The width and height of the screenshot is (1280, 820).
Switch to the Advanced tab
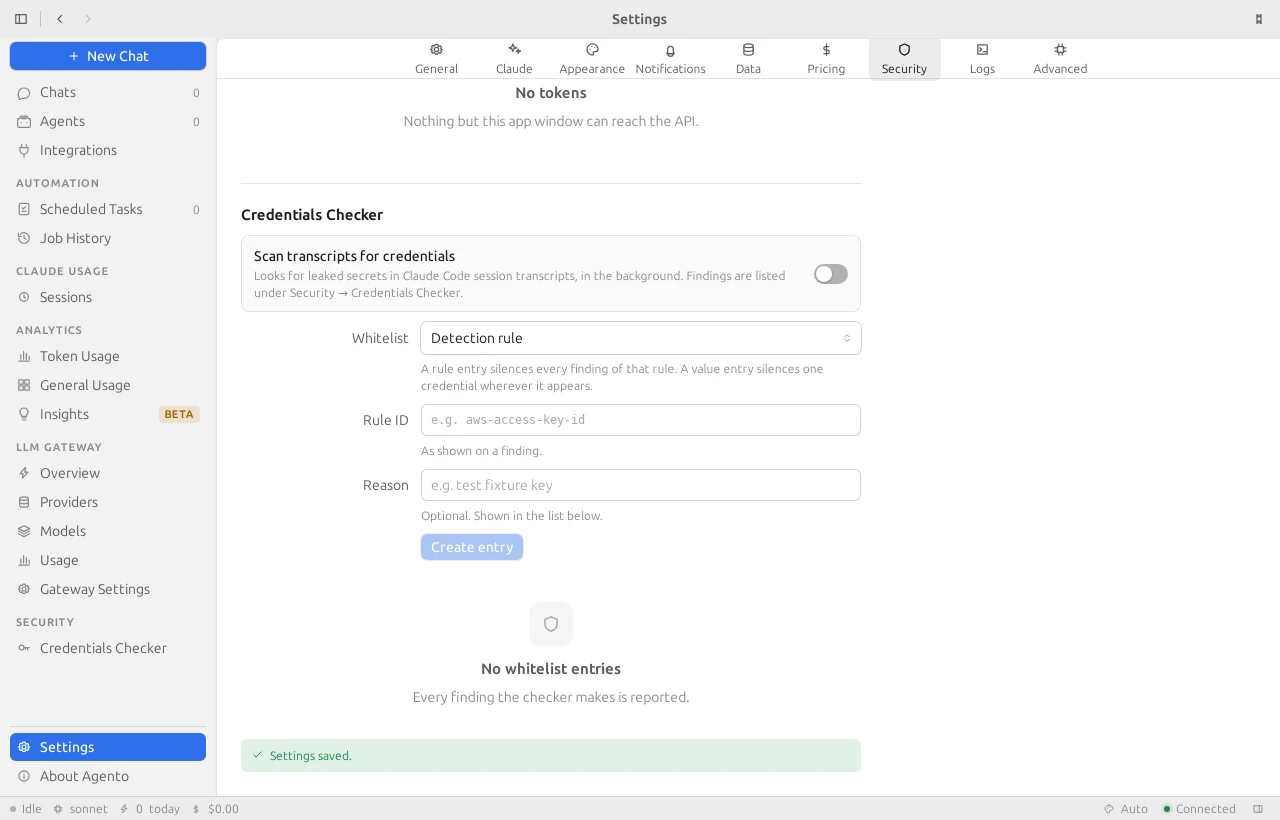click(x=1060, y=59)
